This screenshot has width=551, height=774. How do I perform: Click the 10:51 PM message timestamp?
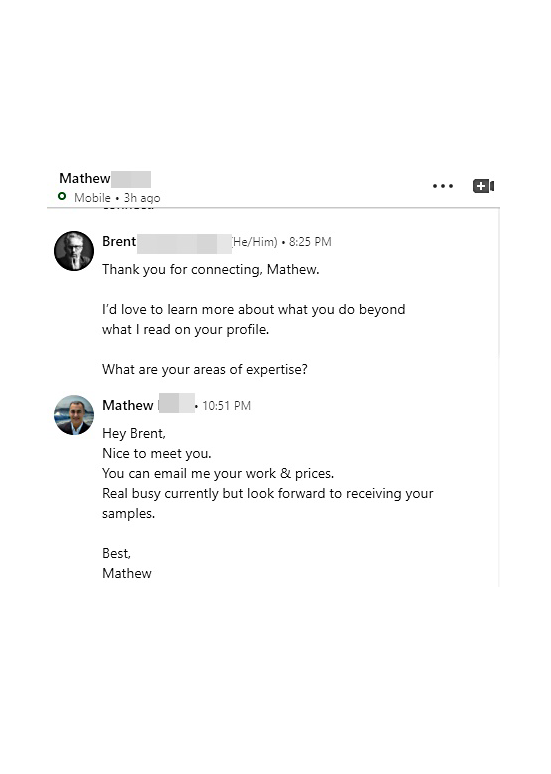227,406
